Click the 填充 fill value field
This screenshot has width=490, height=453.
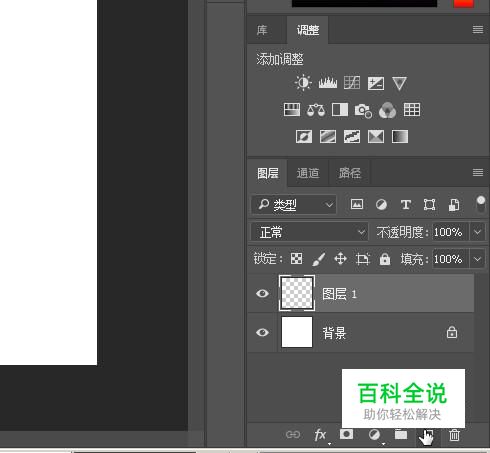point(450,259)
